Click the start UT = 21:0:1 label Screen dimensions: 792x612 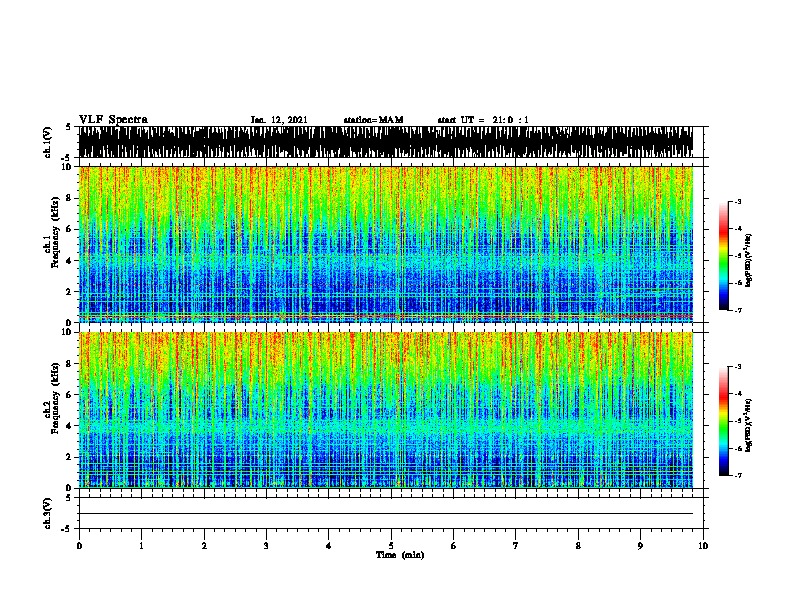(483, 120)
